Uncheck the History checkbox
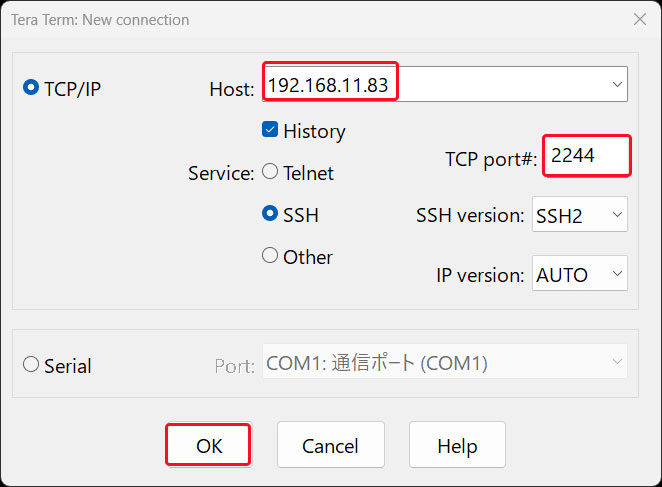Screen dimensions: 662x487 click(x=270, y=130)
